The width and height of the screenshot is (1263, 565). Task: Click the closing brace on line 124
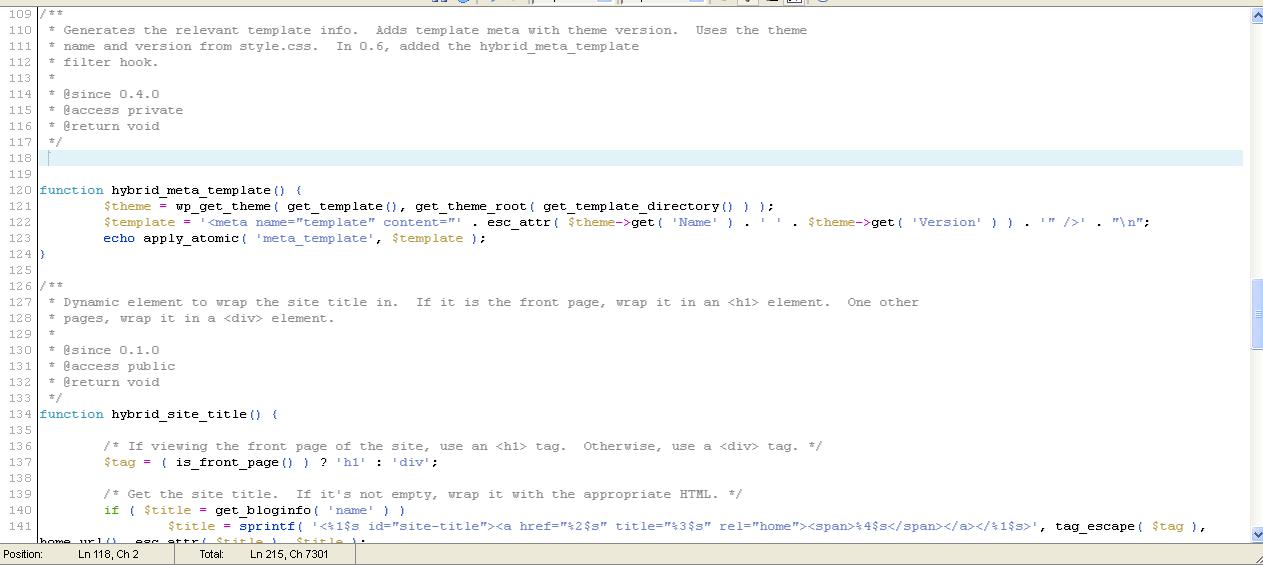click(x=43, y=254)
